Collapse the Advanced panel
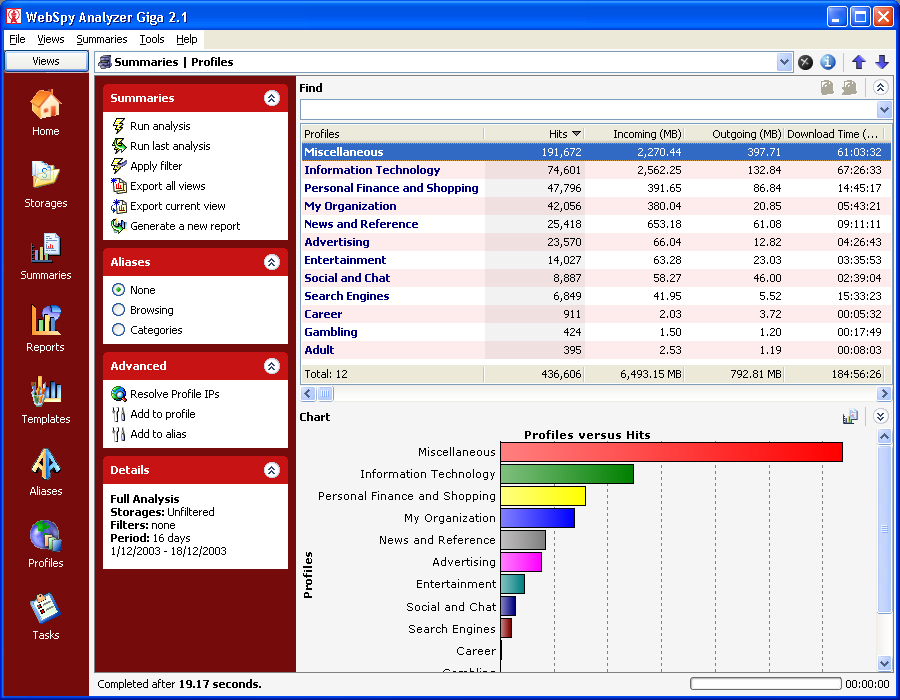Viewport: 900px width, 700px height. (x=272, y=366)
